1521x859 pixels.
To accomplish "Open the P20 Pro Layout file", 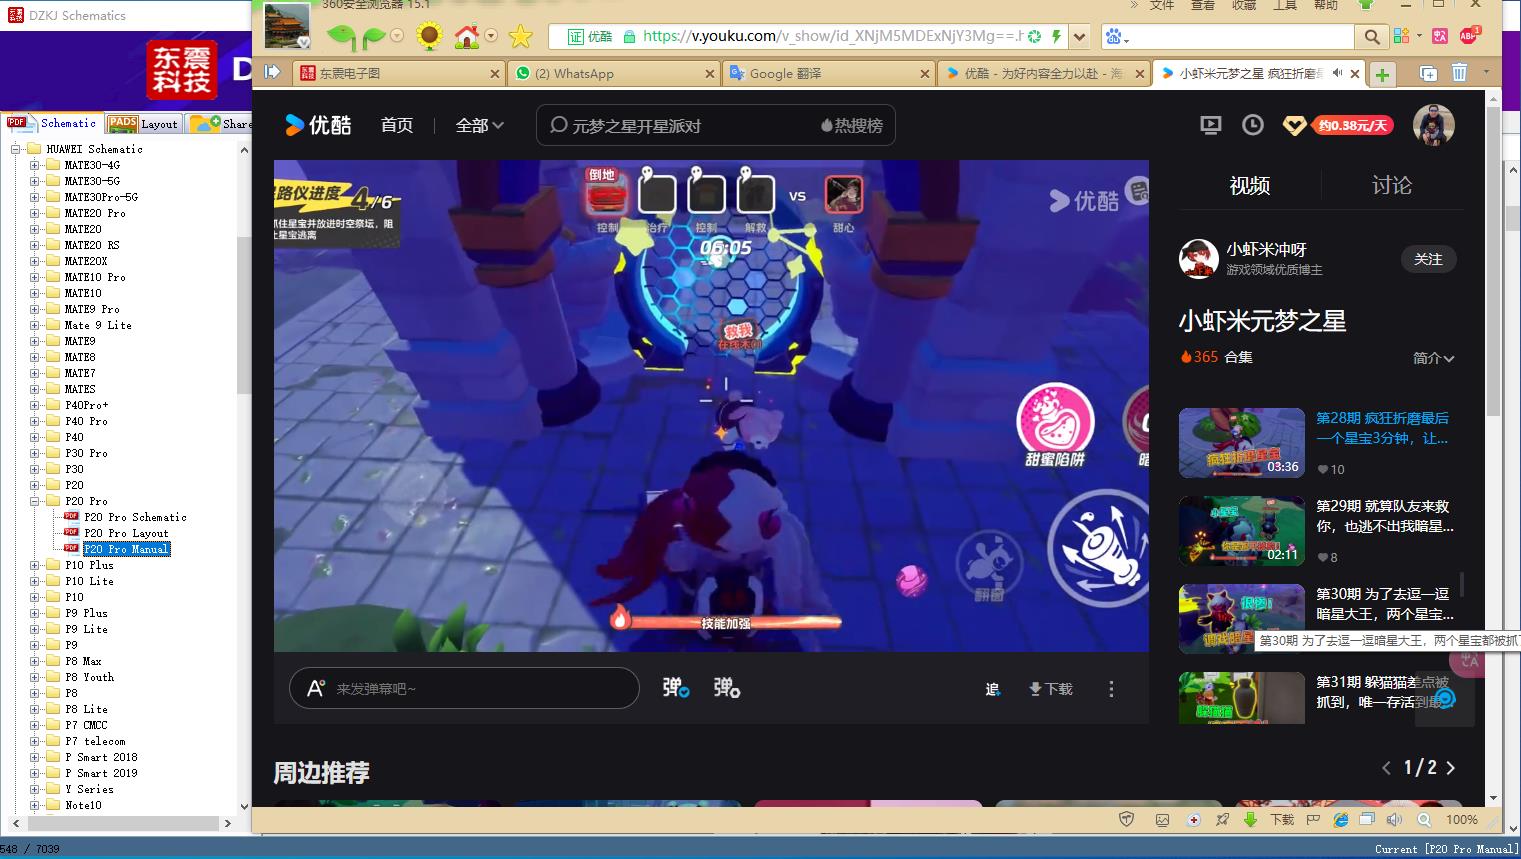I will click(x=126, y=533).
